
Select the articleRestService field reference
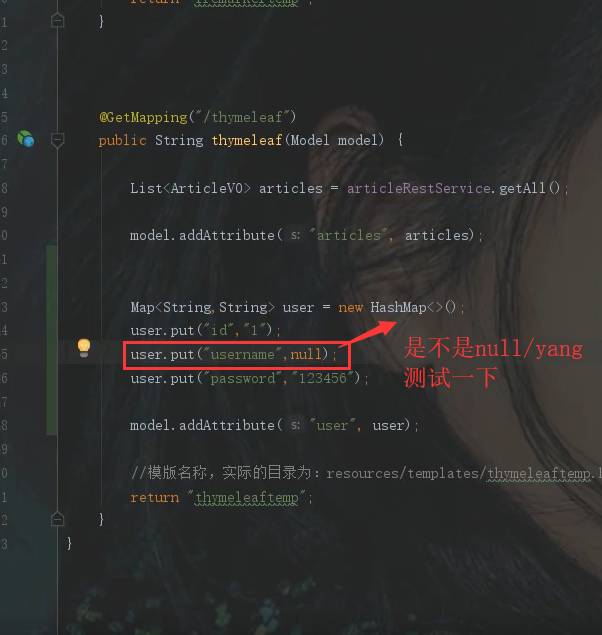(419, 188)
